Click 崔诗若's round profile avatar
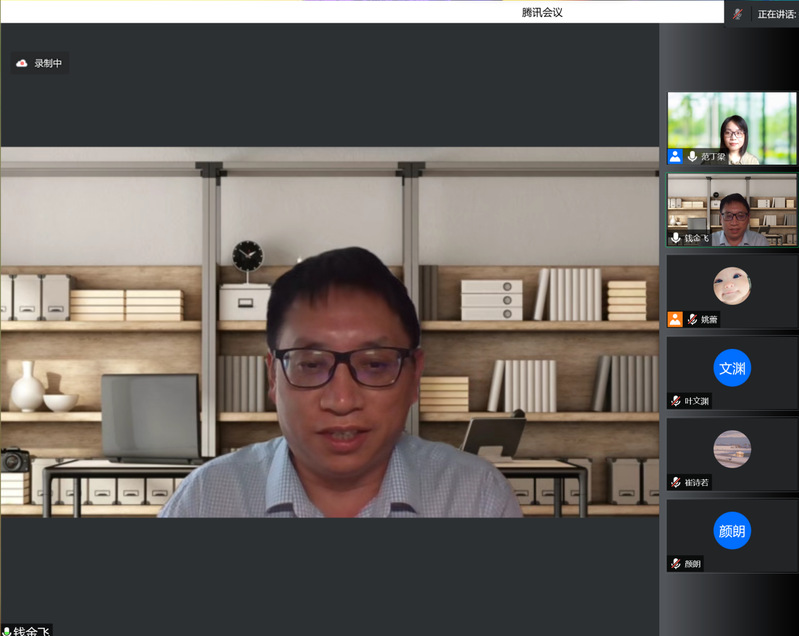This screenshot has height=636, width=799. 732,449
